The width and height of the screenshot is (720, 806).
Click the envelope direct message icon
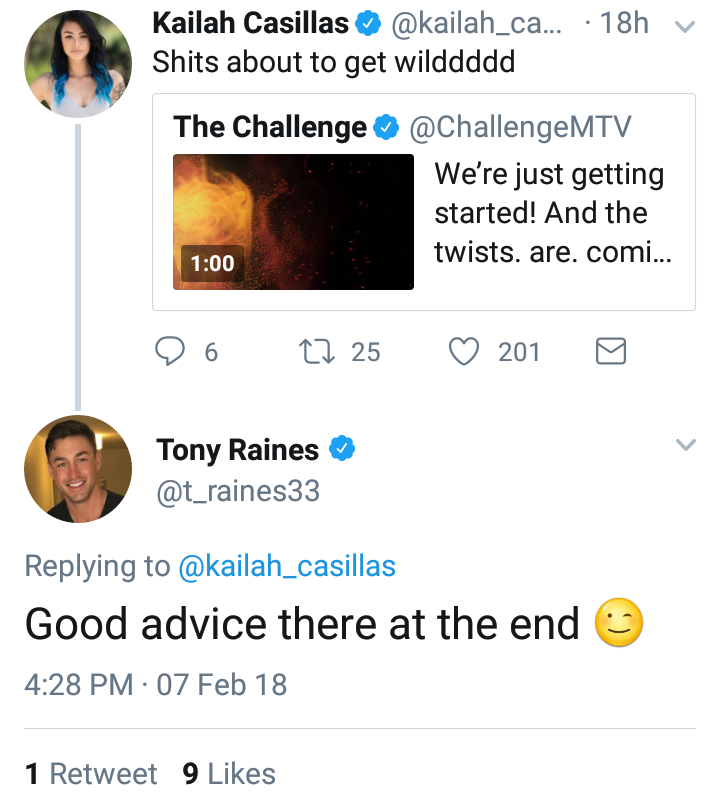[611, 352]
